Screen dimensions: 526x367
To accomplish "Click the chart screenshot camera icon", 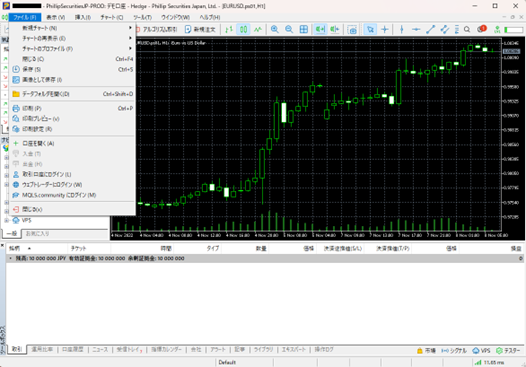I will tap(352, 30).
